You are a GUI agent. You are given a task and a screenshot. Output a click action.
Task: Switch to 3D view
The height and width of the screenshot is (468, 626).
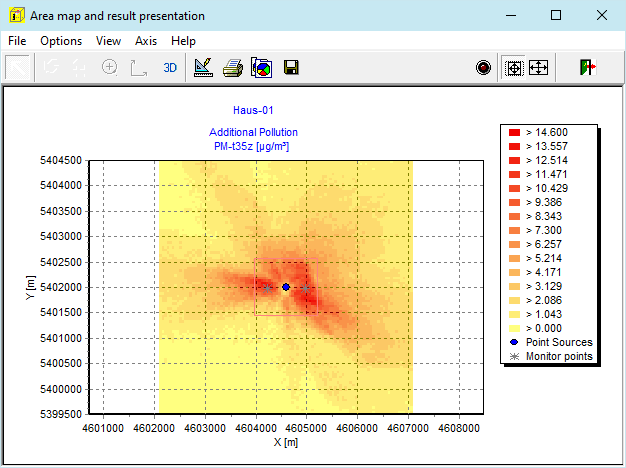tap(170, 67)
